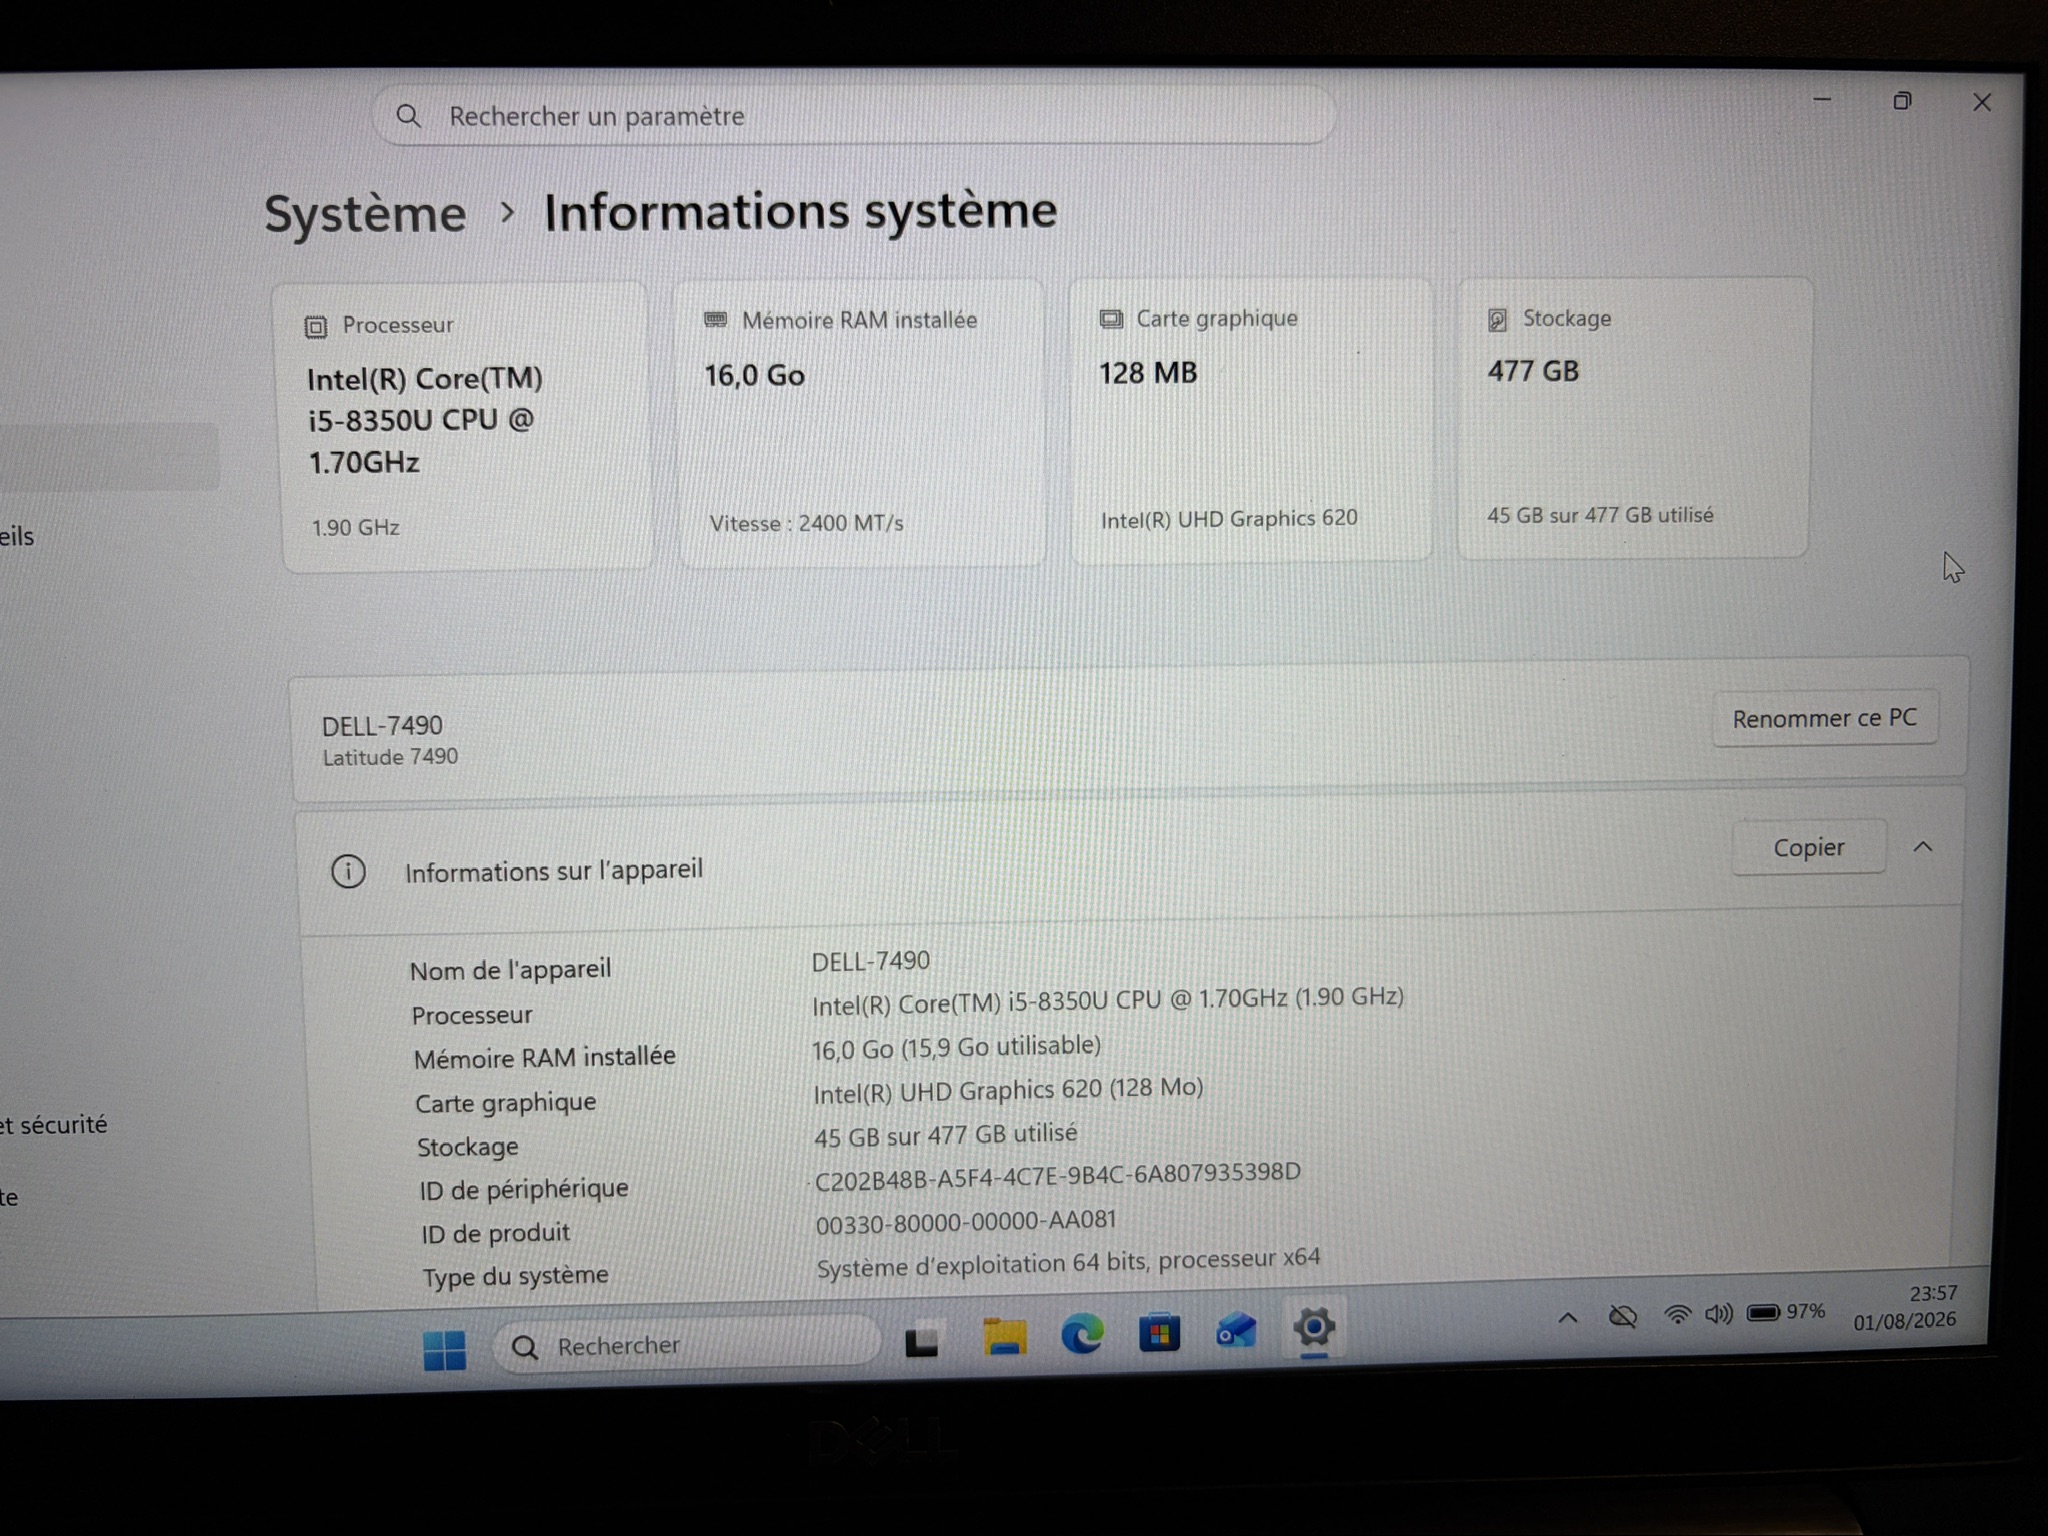This screenshot has width=2048, height=1536.
Task: Click the Carte graphique icon
Action: click(x=1111, y=319)
